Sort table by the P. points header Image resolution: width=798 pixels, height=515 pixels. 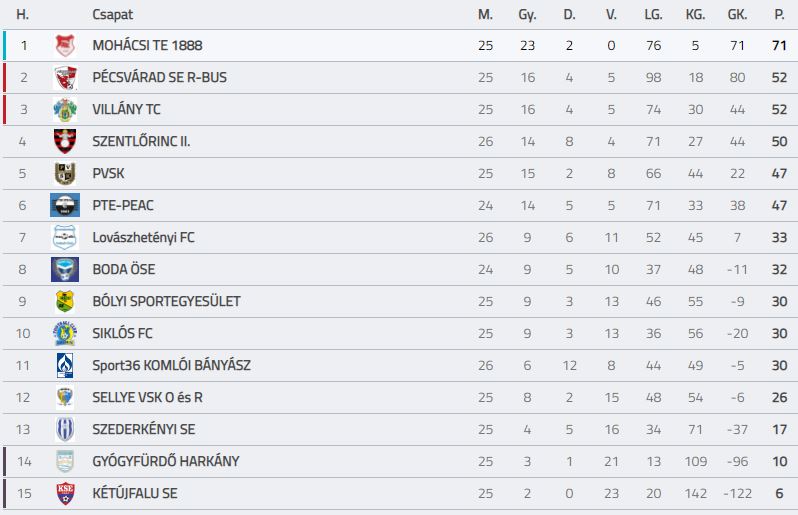tap(779, 15)
